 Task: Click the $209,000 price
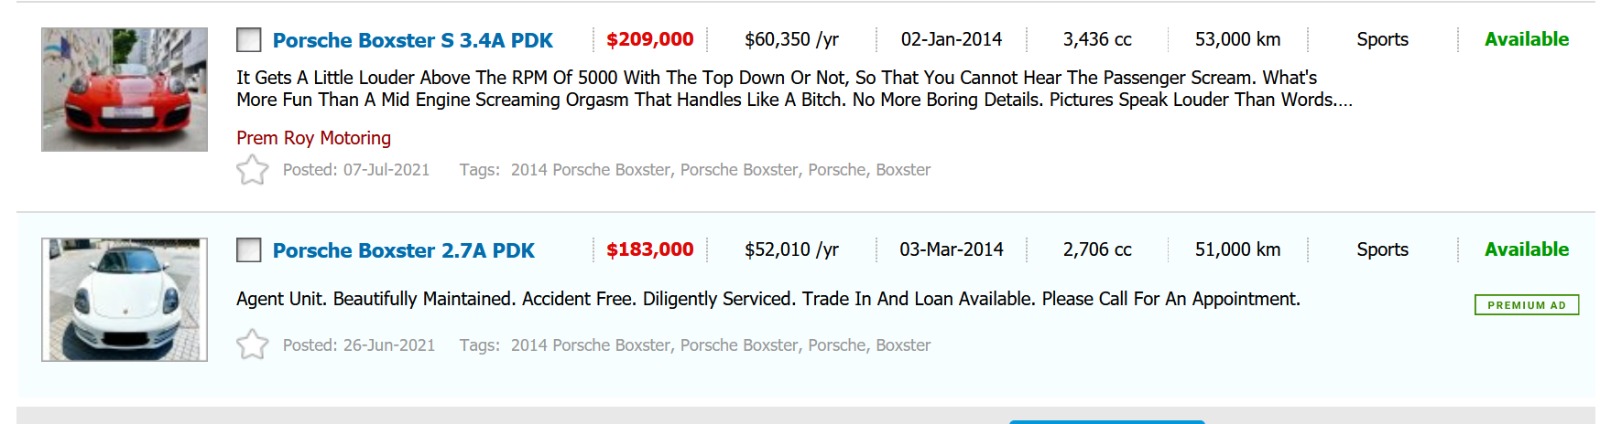click(649, 40)
